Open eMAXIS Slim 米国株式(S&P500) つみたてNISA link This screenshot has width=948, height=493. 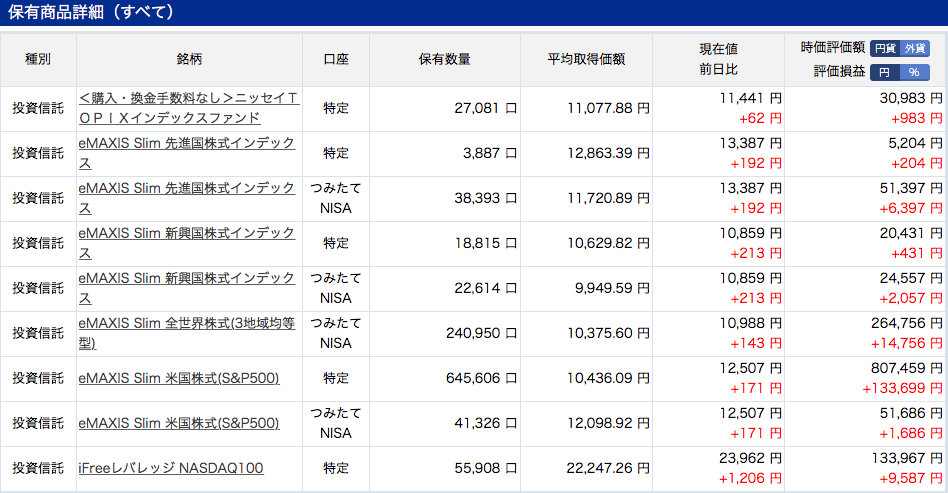(x=179, y=423)
